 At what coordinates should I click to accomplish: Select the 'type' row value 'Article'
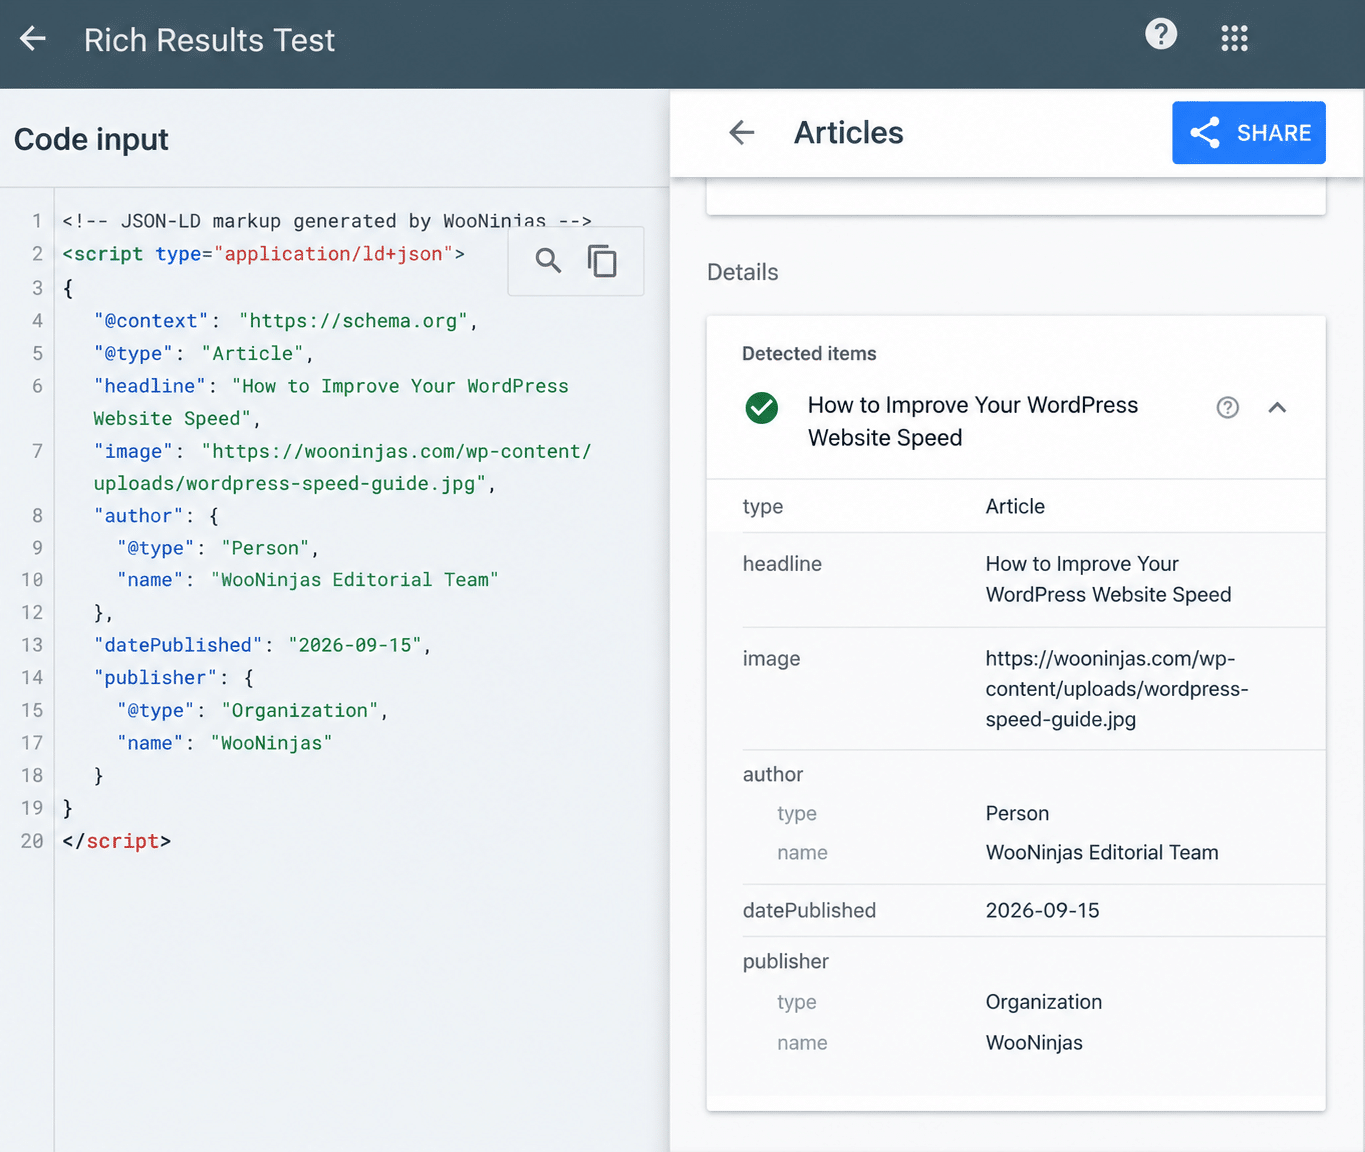[x=1015, y=507]
